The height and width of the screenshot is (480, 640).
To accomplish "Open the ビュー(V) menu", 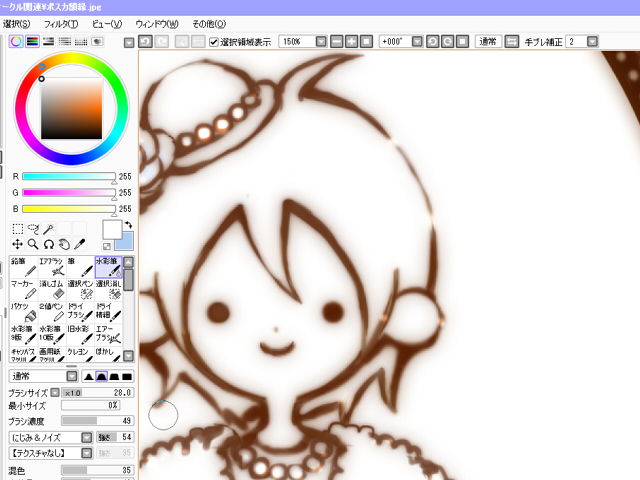I will coord(107,24).
